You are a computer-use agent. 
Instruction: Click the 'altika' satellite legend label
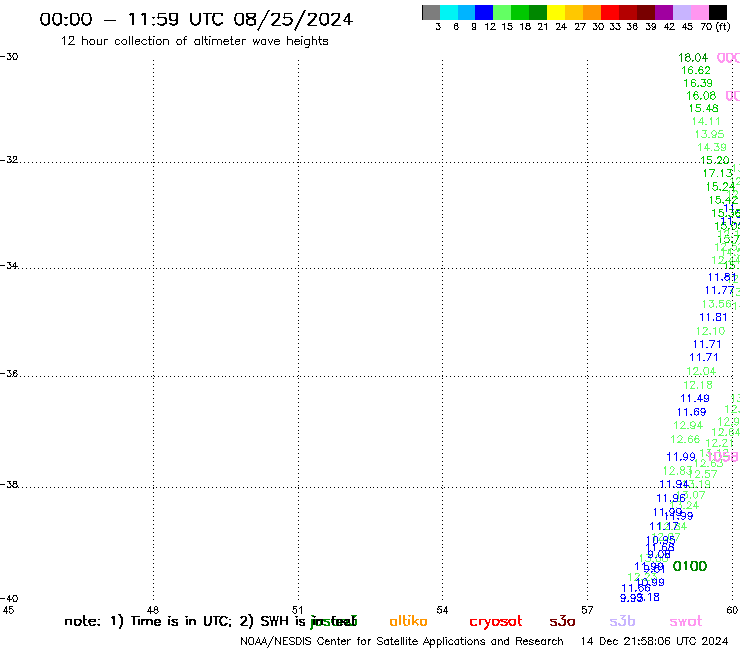click(x=408, y=621)
